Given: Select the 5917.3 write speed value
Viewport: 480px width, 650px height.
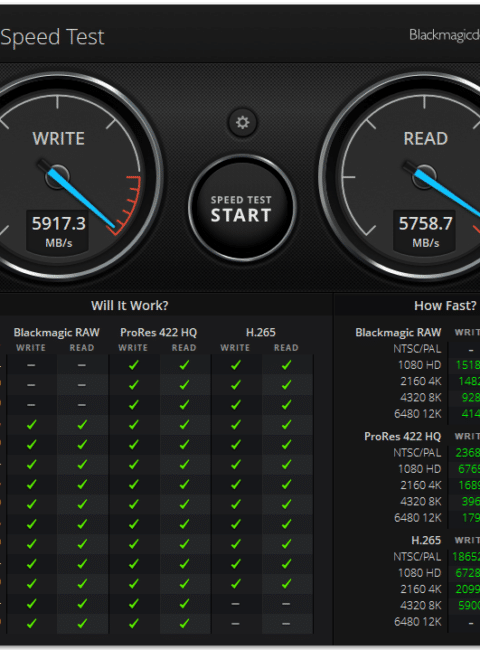Looking at the screenshot, I should 59,223.
